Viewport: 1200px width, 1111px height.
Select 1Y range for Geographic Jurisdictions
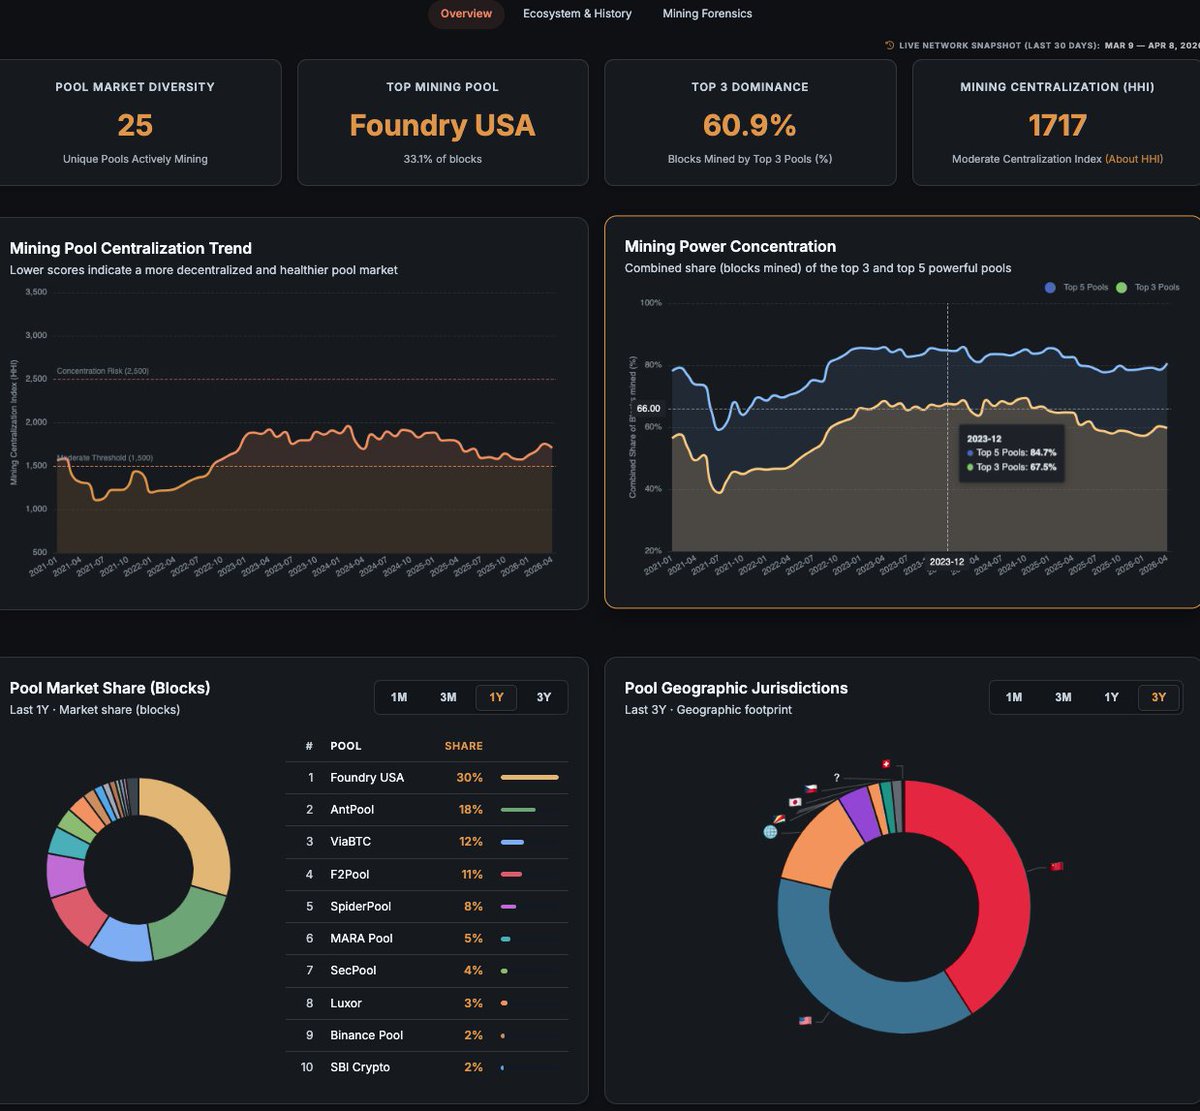point(1111,697)
